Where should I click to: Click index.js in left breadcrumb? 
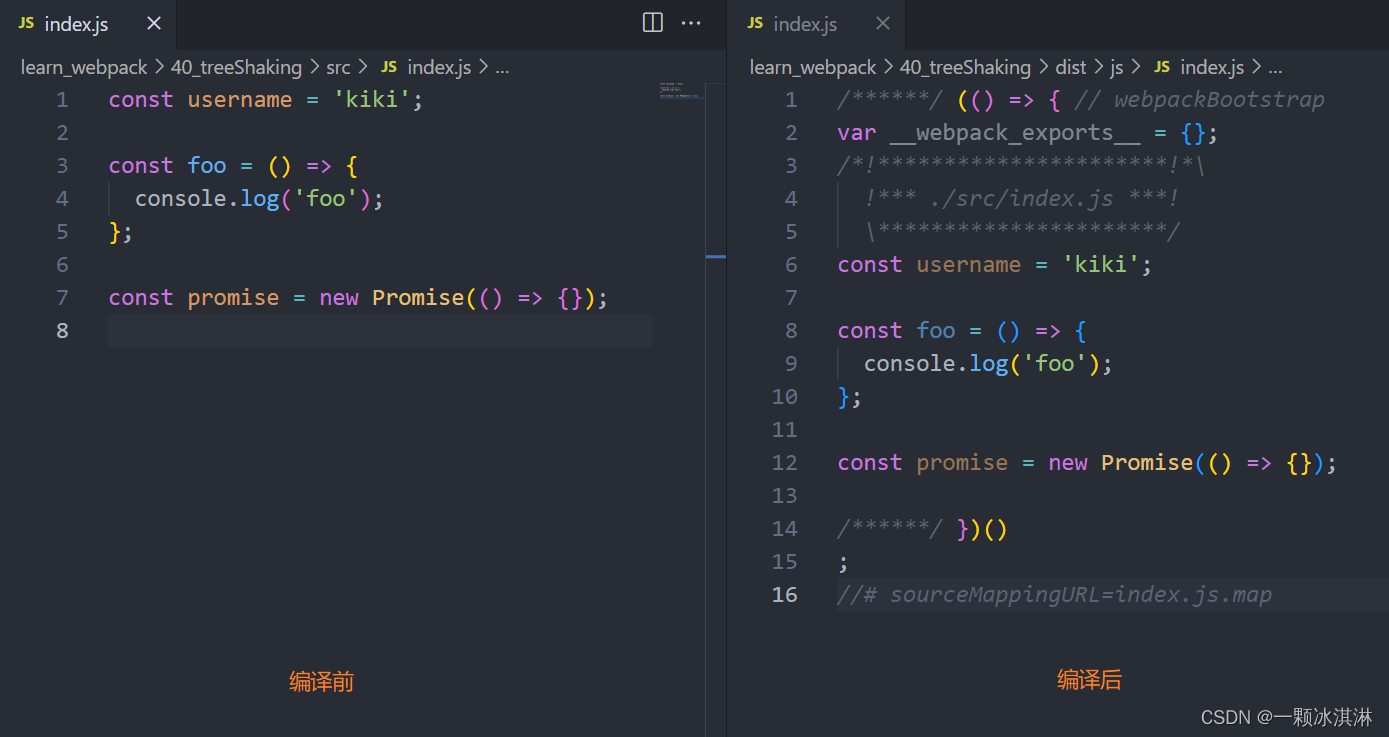pos(439,67)
